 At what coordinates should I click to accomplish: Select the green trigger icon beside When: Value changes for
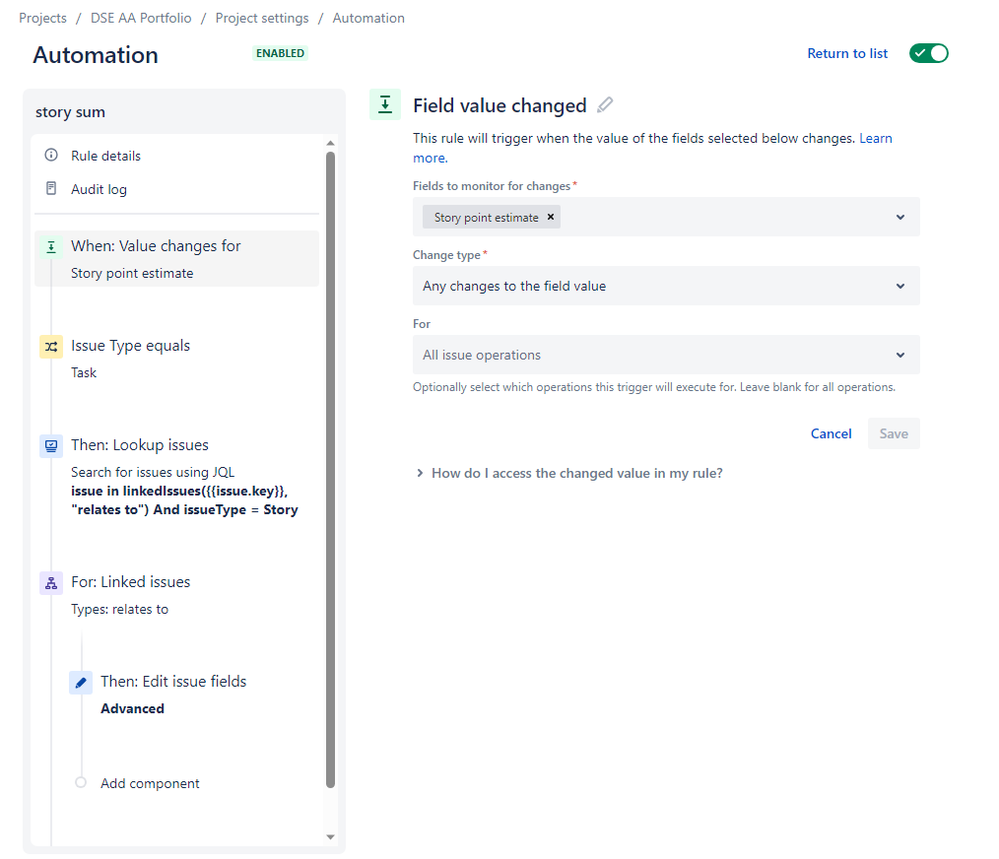pyautogui.click(x=51, y=247)
